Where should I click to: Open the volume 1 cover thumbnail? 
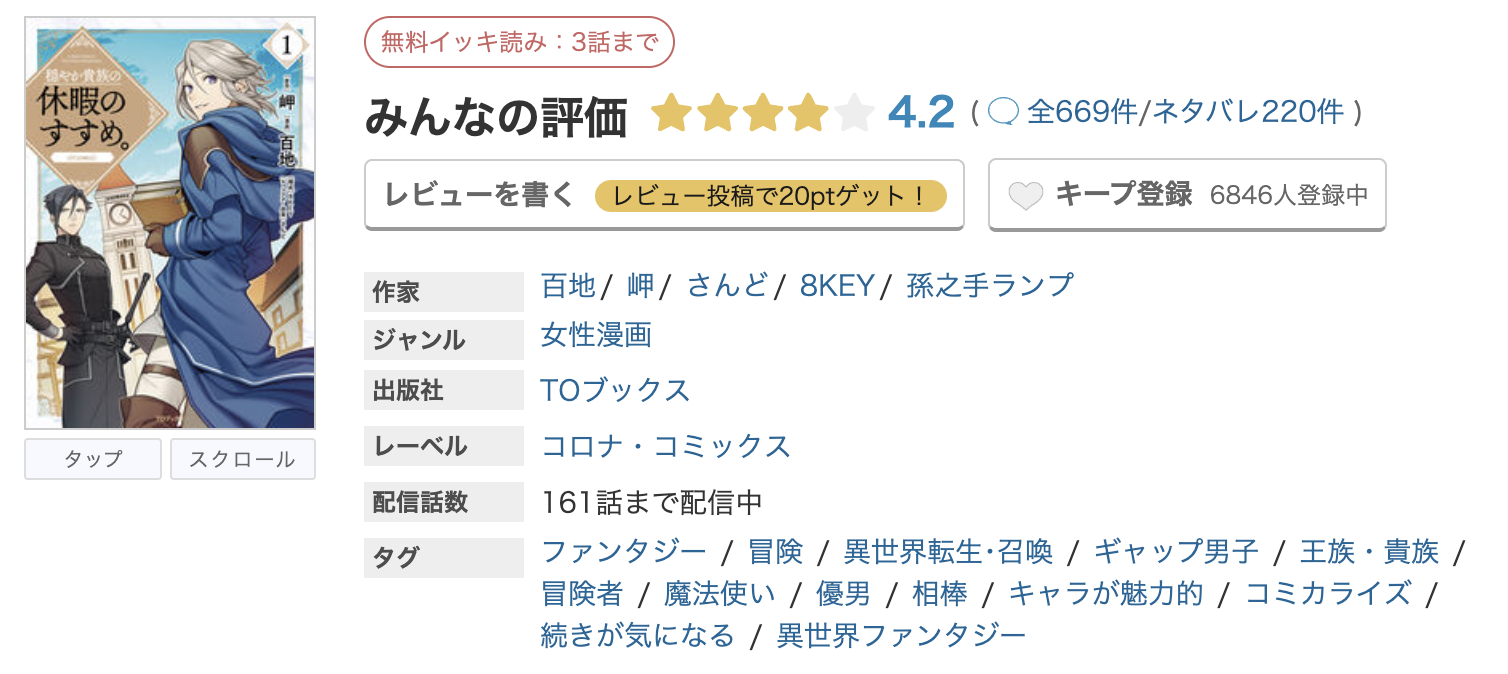click(167, 220)
